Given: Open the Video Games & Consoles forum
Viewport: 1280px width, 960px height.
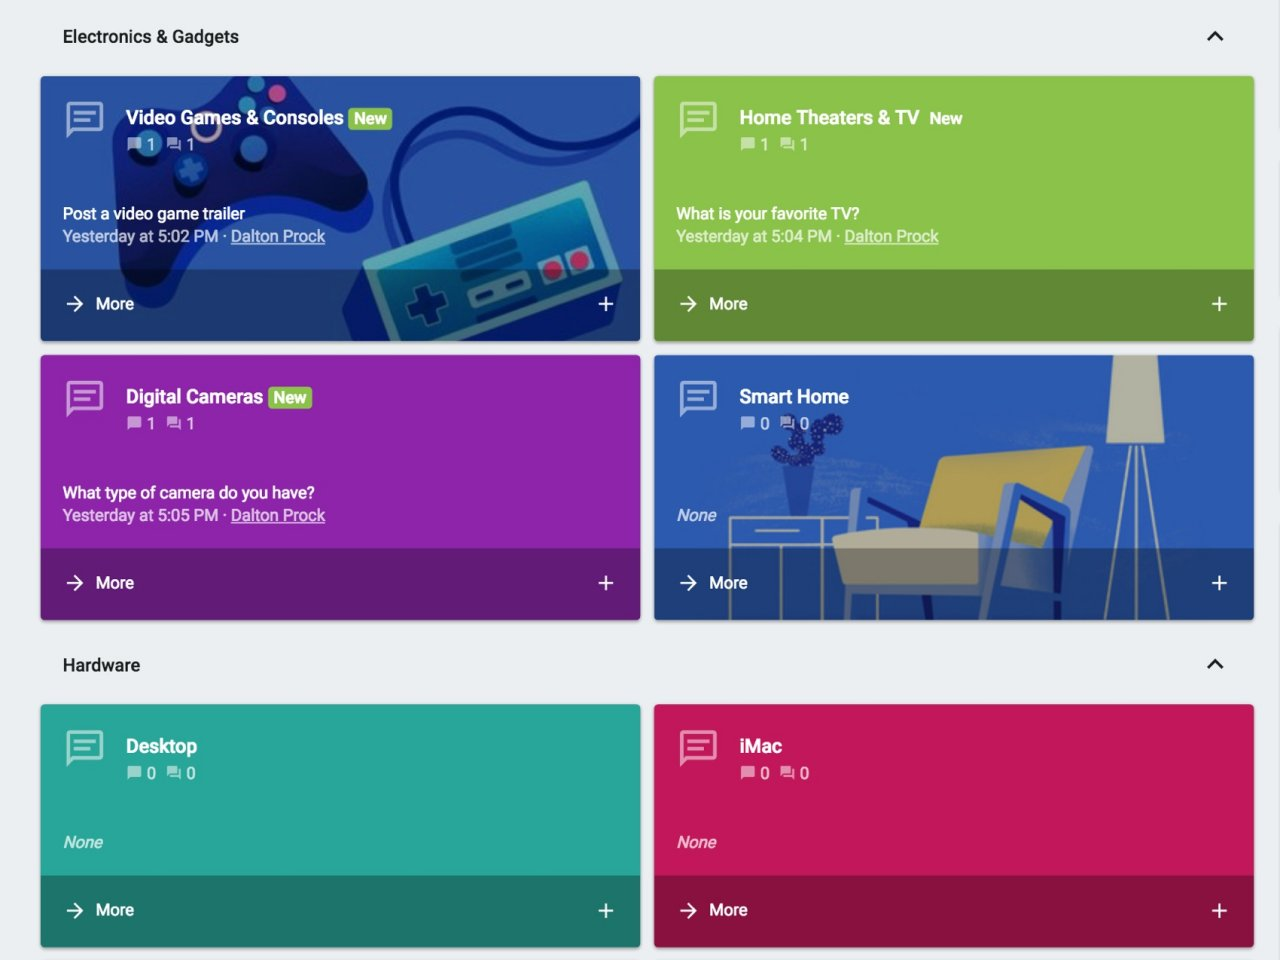Looking at the screenshot, I should 234,118.
